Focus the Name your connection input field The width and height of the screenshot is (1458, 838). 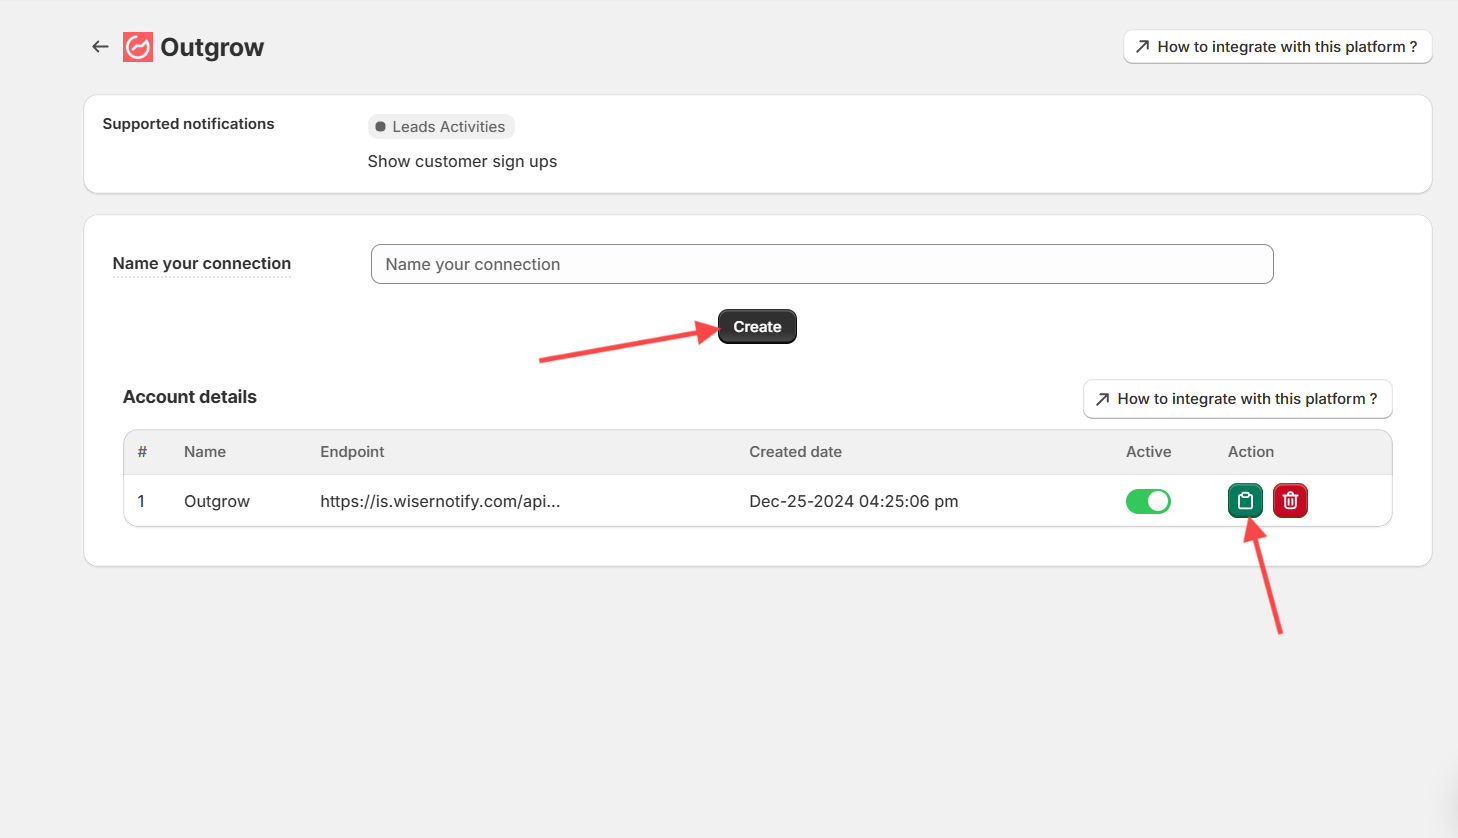[x=821, y=264]
